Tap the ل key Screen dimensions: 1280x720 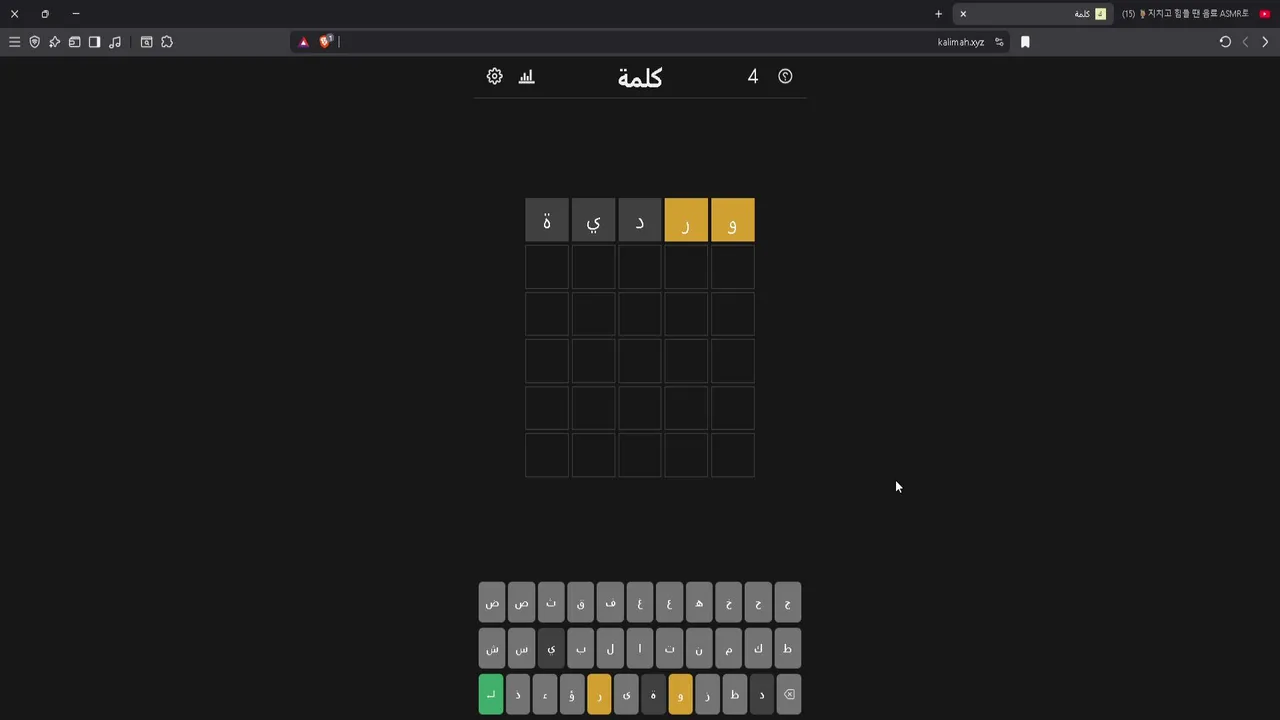(610, 649)
